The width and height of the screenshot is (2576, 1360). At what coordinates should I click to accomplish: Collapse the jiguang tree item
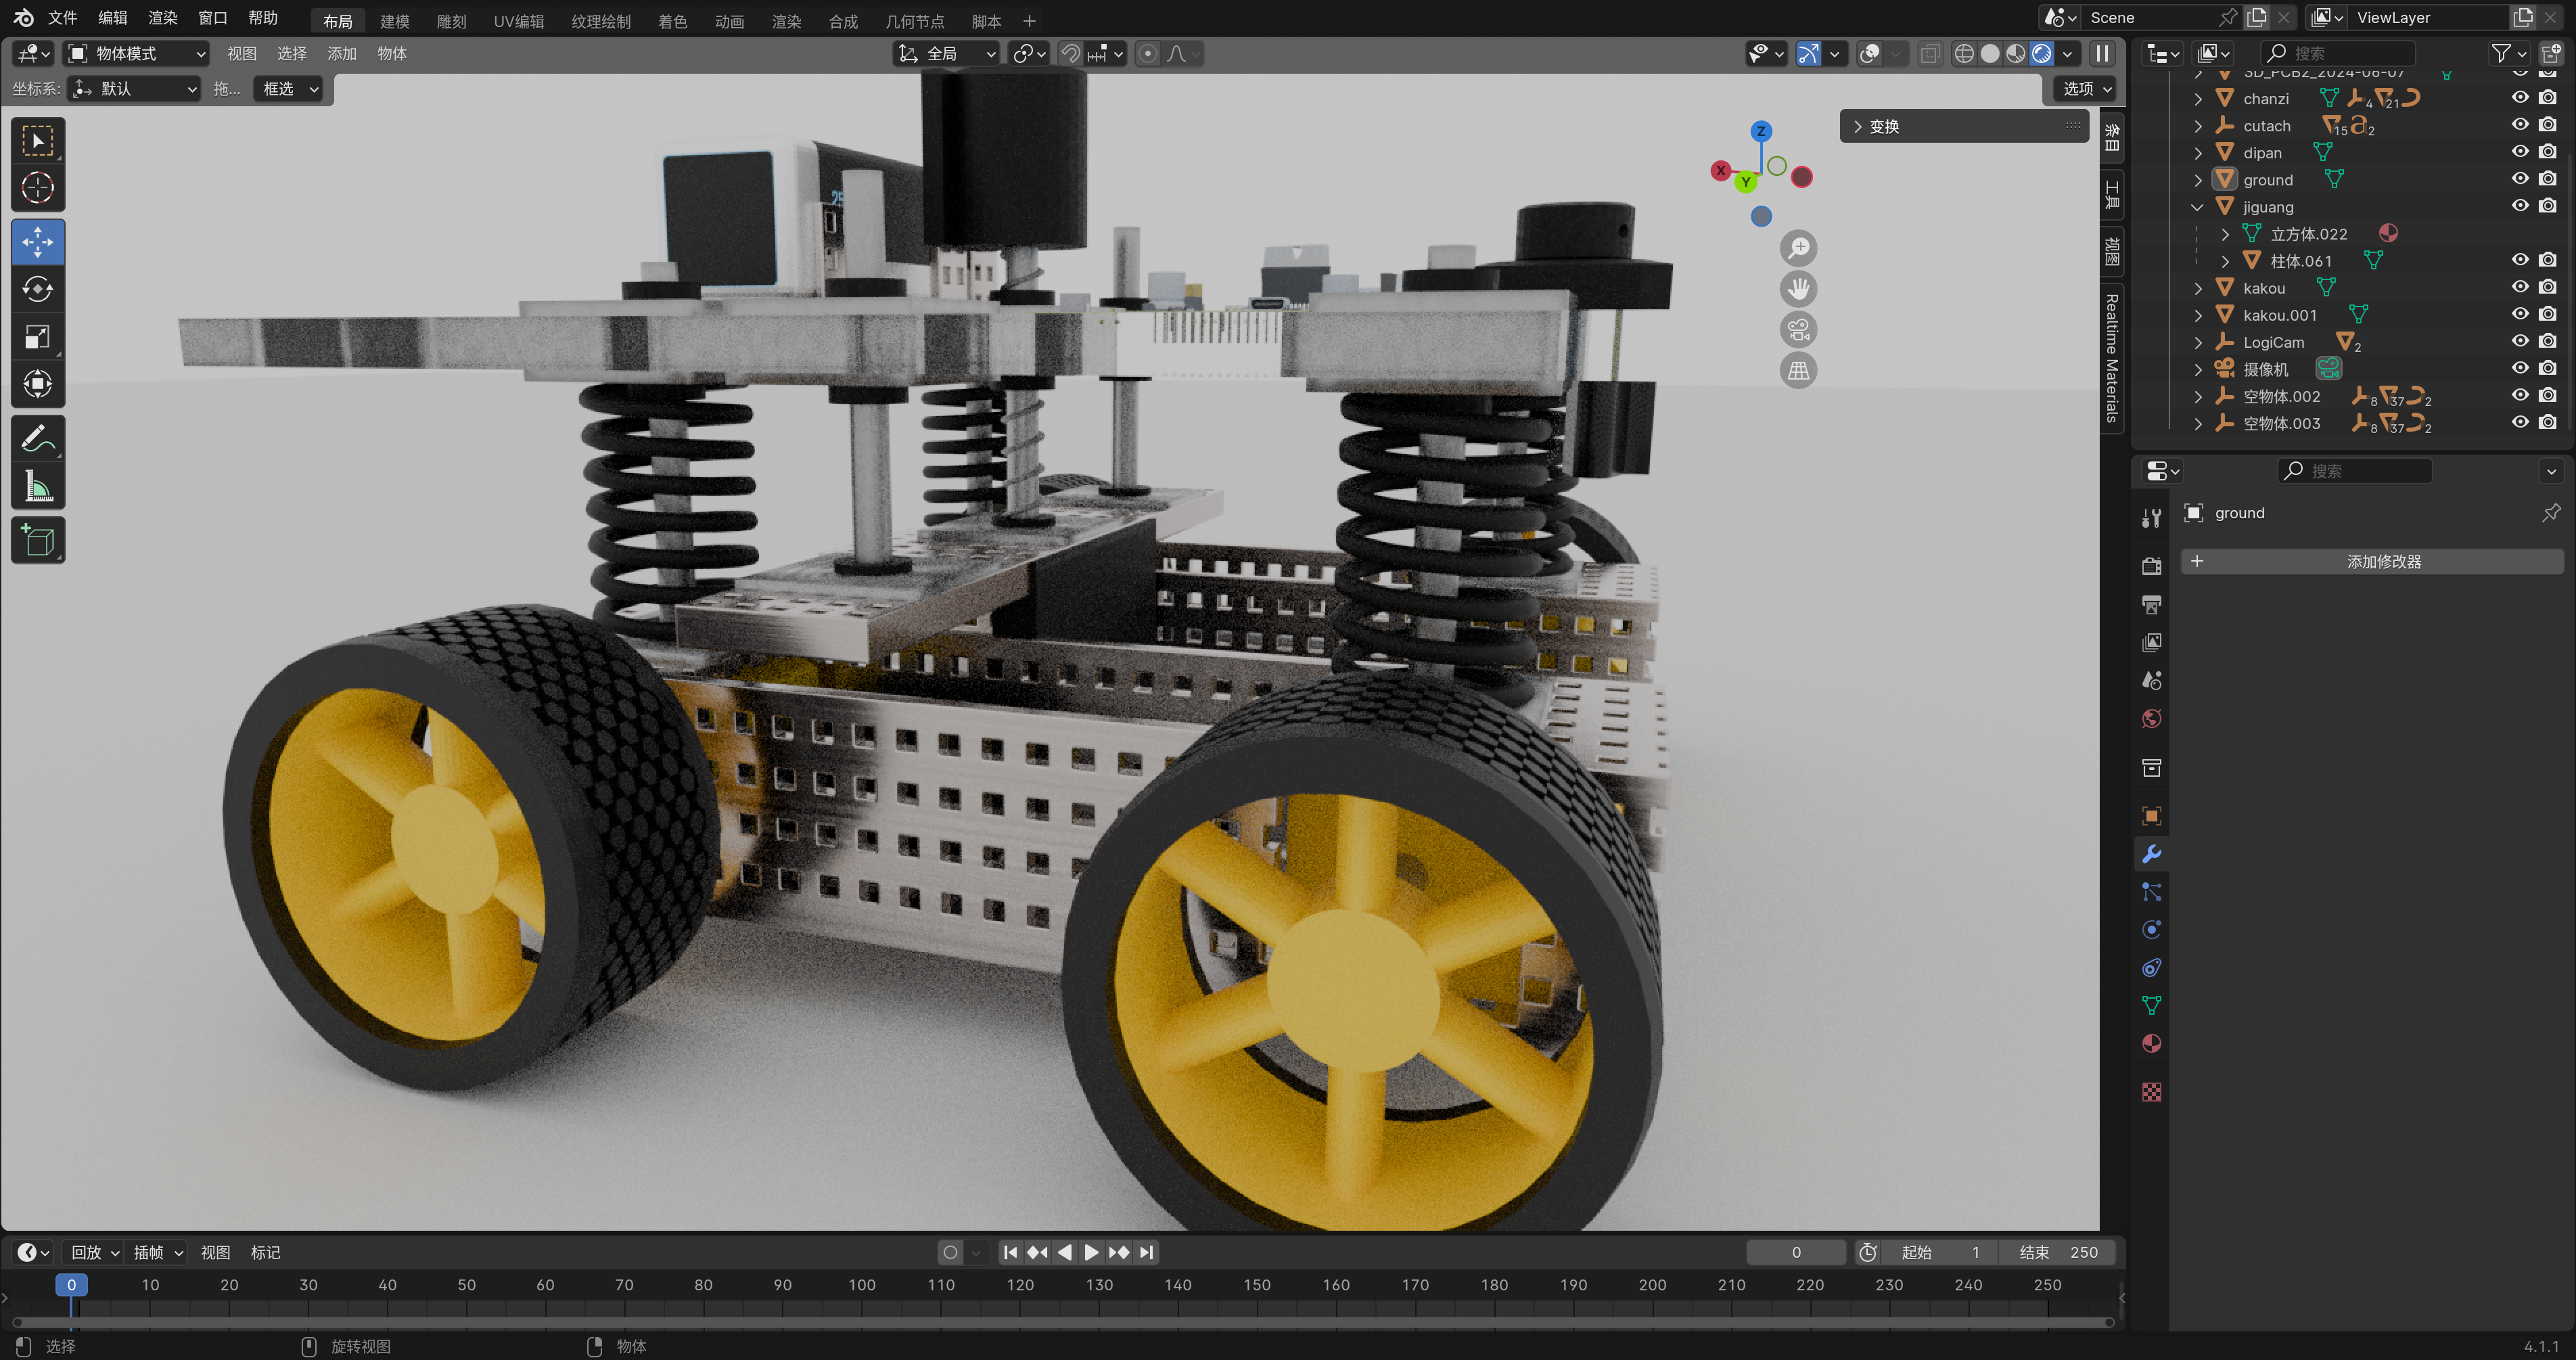pyautogui.click(x=2197, y=207)
